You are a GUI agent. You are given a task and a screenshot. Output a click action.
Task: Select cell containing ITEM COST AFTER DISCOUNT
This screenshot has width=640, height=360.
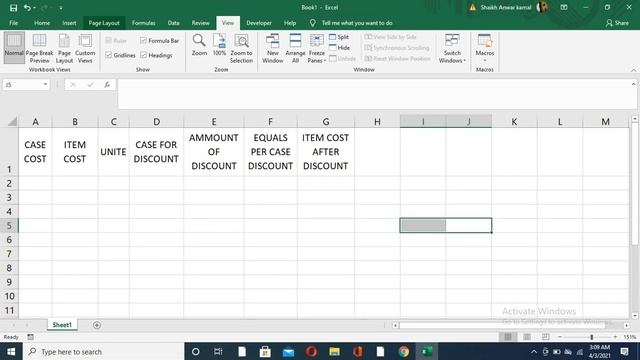click(326, 152)
